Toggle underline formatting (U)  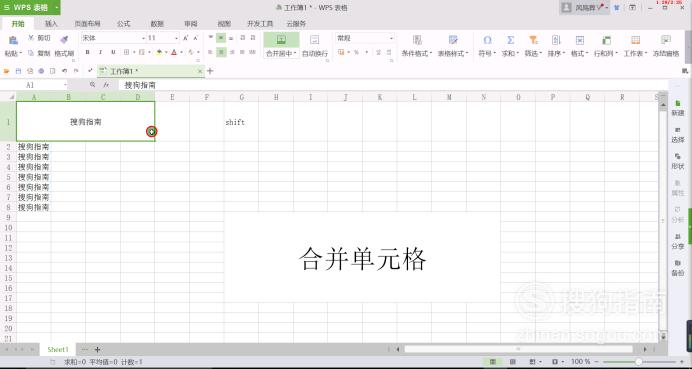pos(113,53)
